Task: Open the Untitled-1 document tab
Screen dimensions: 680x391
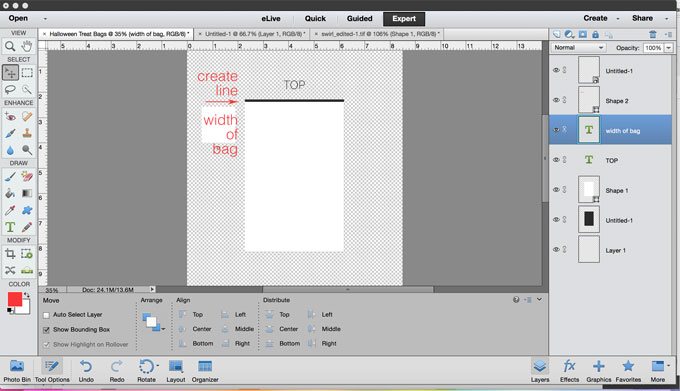Action: [x=255, y=34]
